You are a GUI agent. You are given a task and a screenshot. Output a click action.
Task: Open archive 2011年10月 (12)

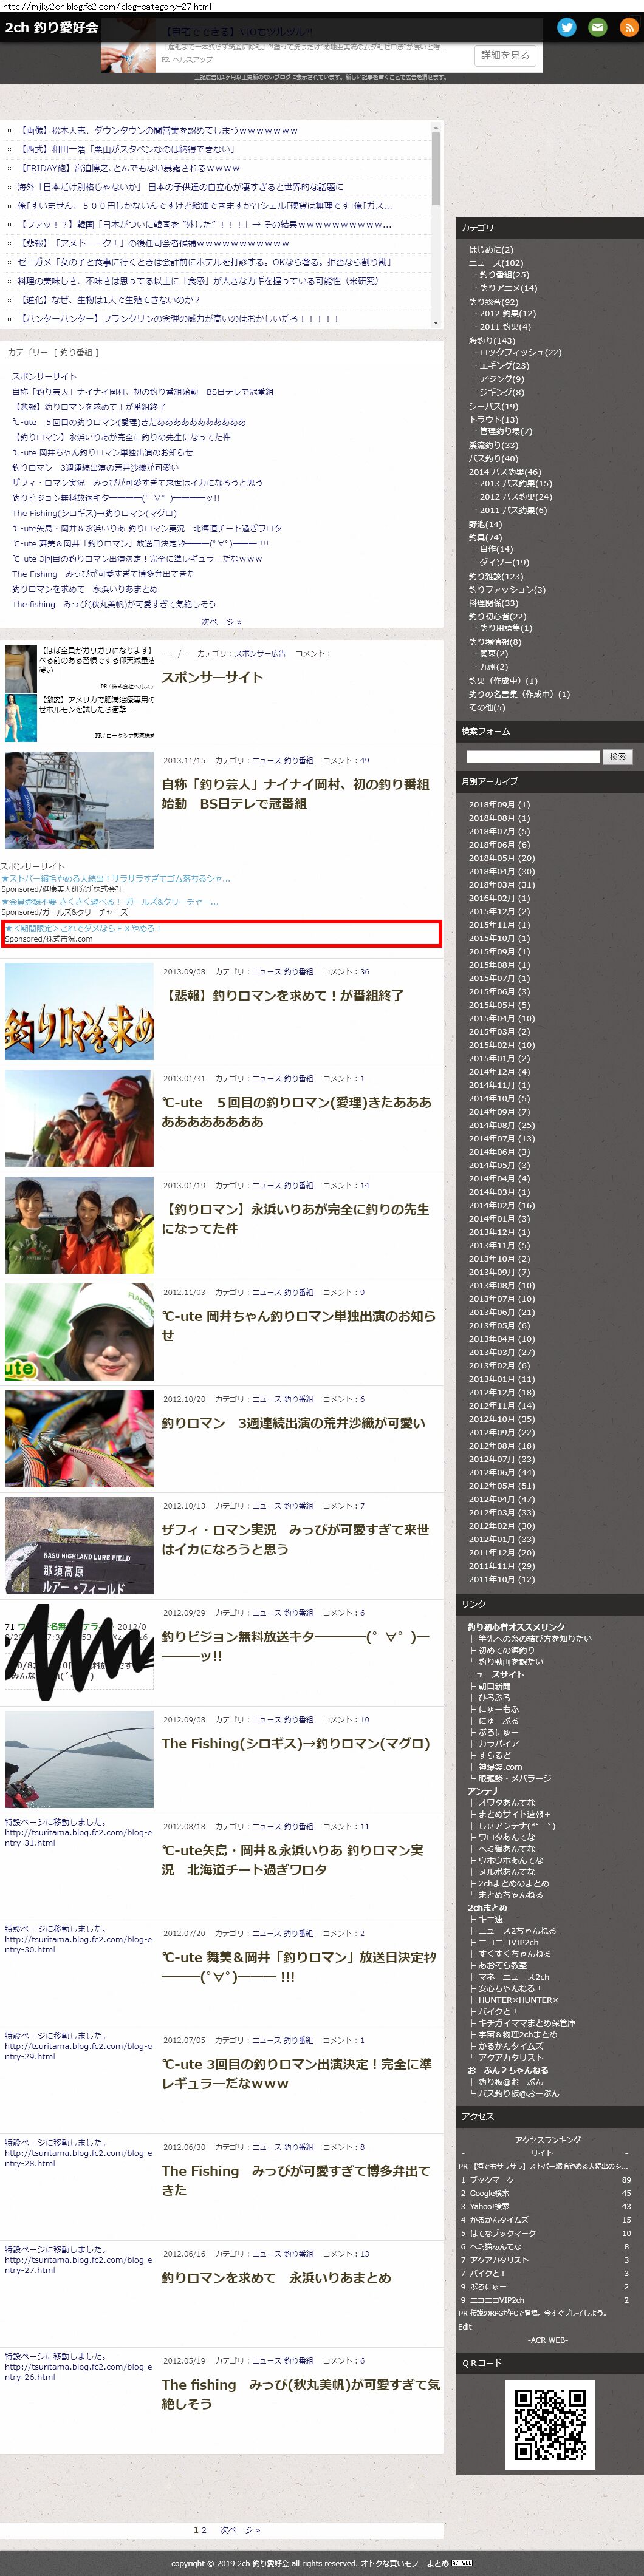coord(502,1579)
